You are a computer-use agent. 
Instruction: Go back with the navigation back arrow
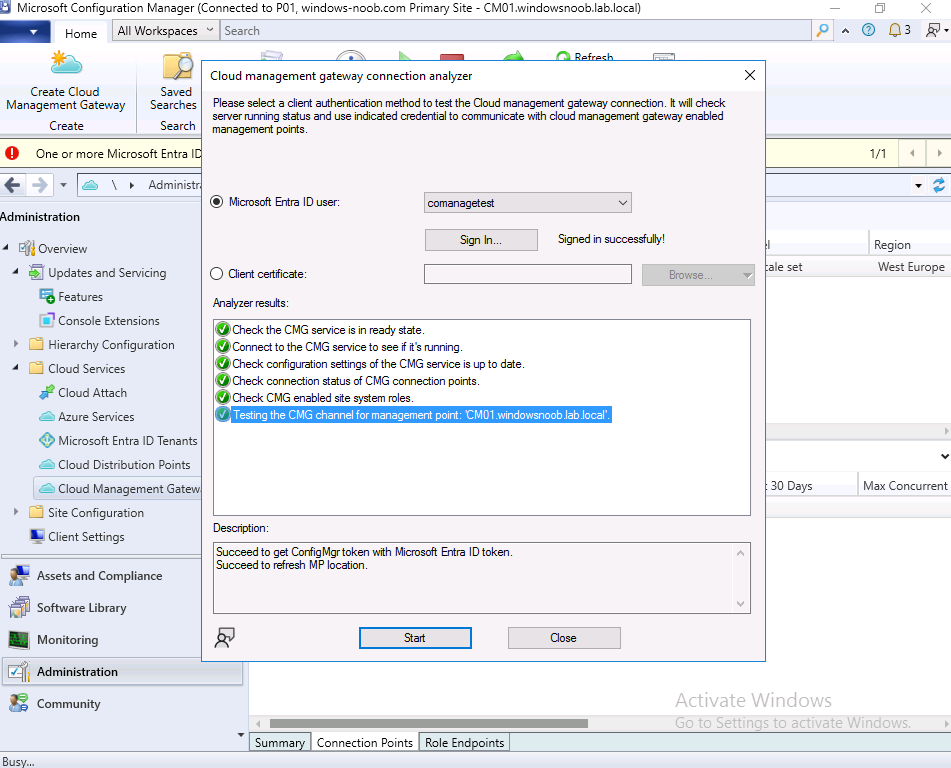12,184
